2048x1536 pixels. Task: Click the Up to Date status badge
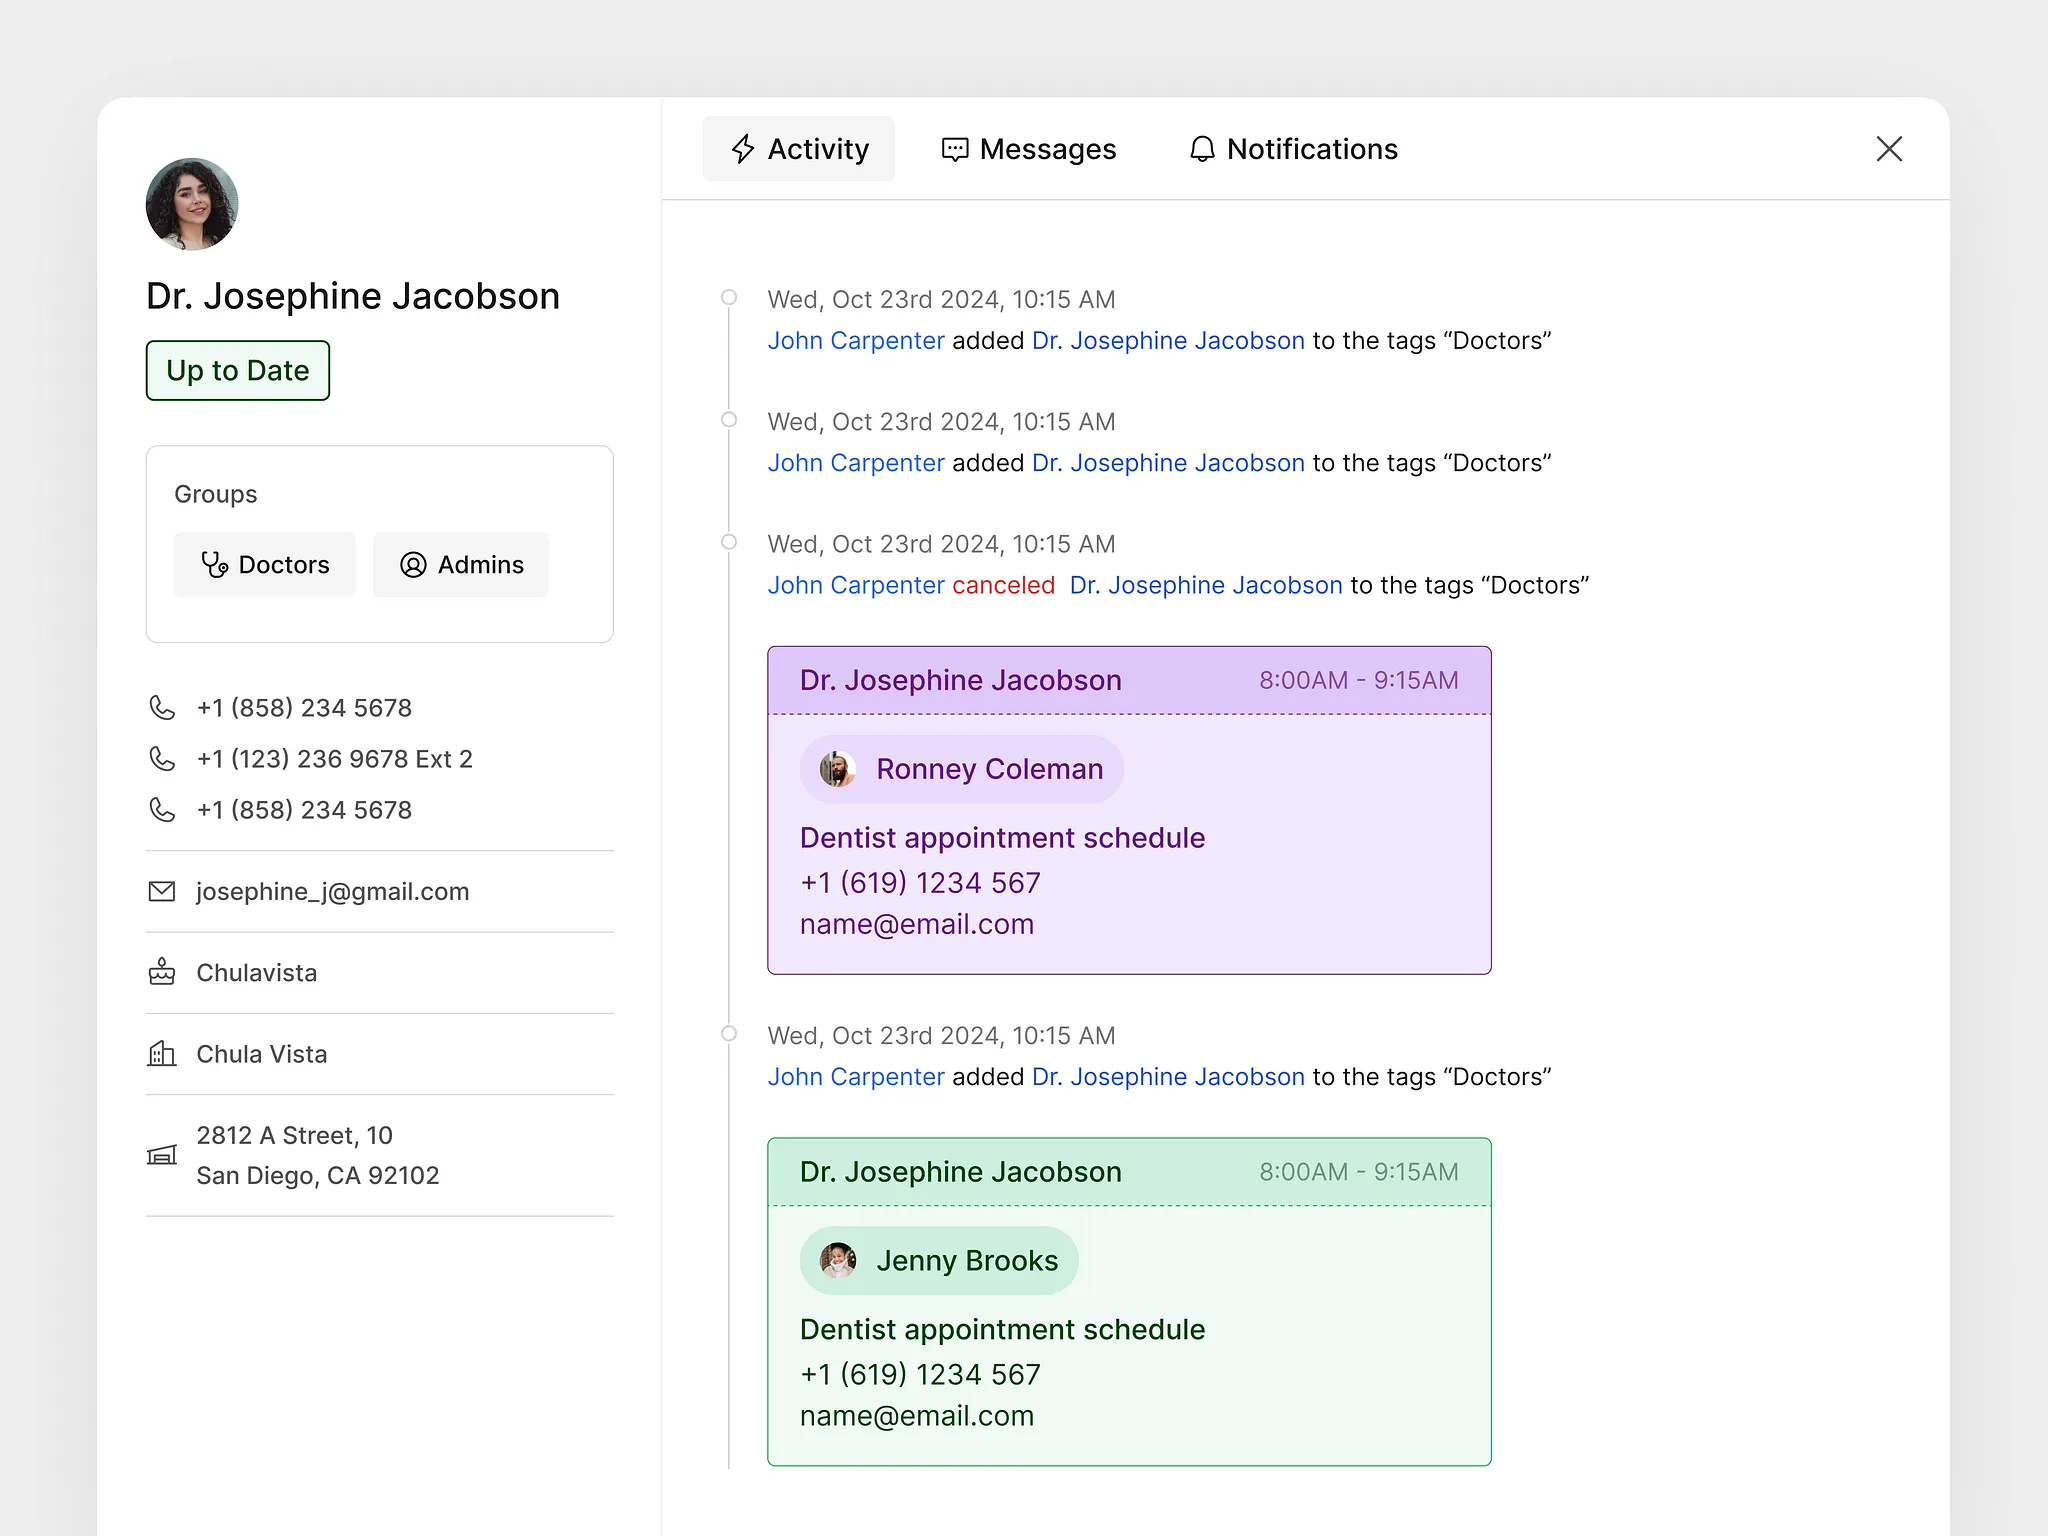(x=238, y=371)
